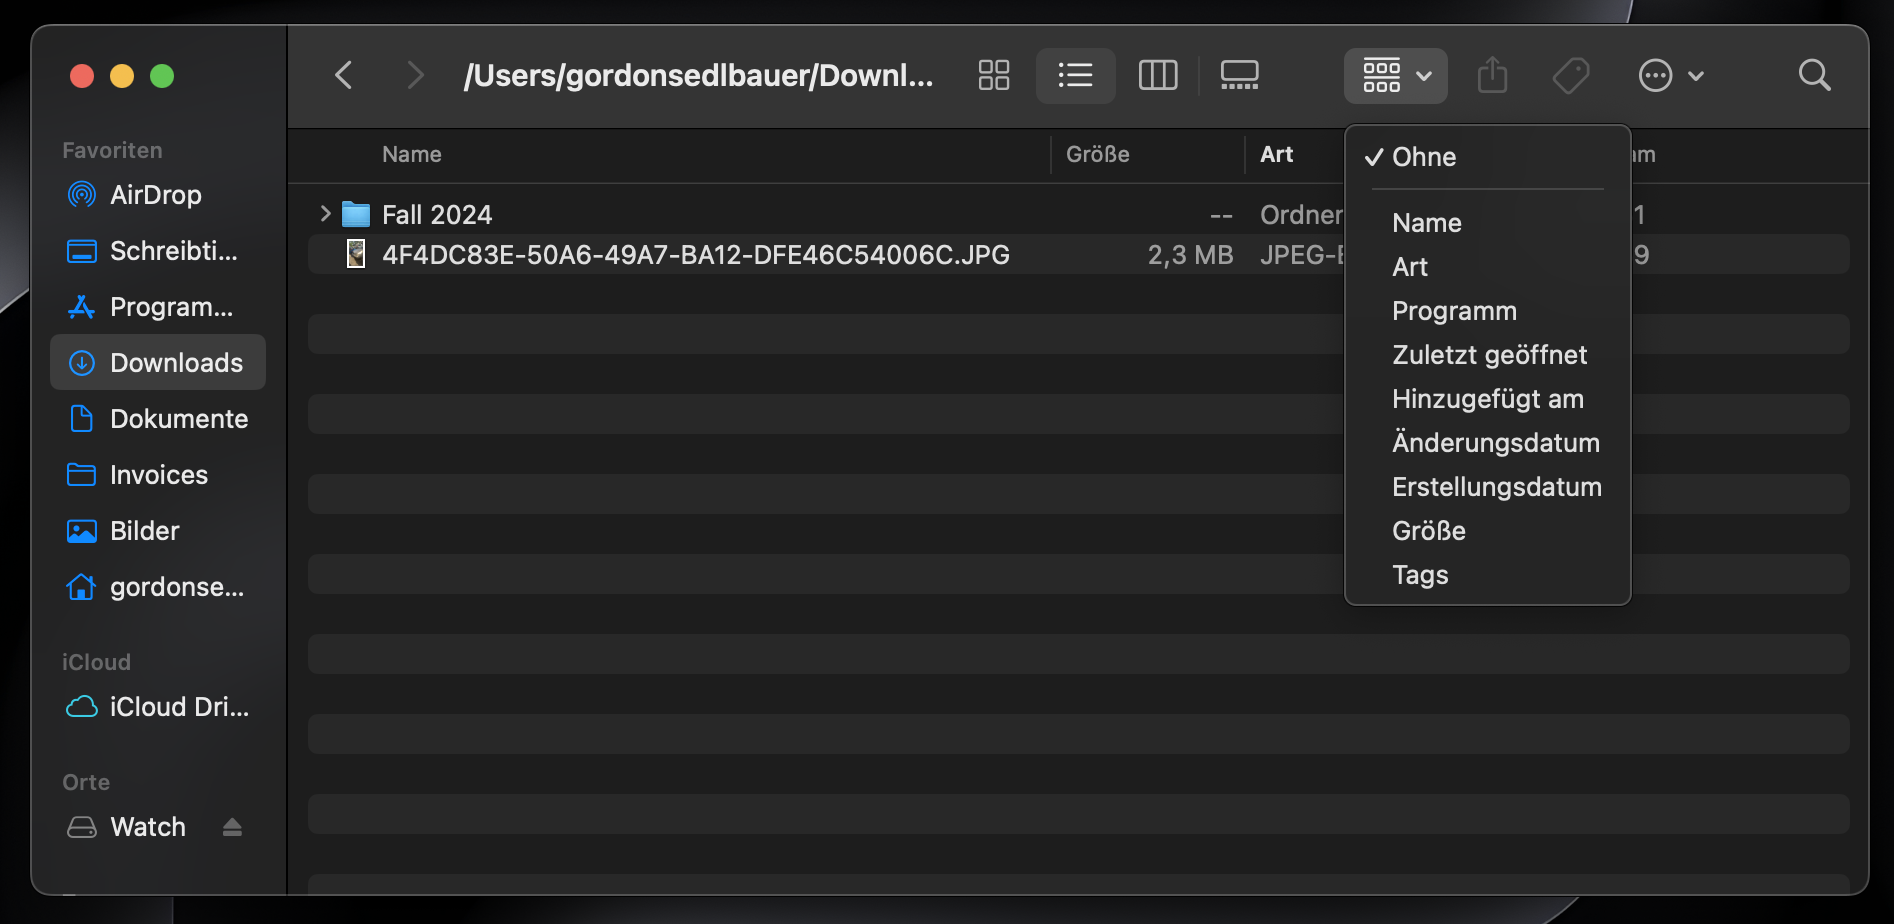Switch to gallery view

[1239, 75]
